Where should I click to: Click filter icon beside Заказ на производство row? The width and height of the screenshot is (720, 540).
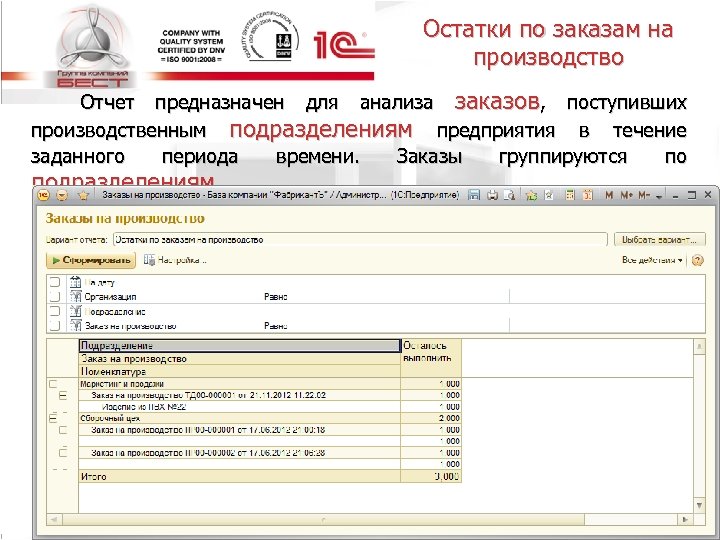(x=76, y=326)
